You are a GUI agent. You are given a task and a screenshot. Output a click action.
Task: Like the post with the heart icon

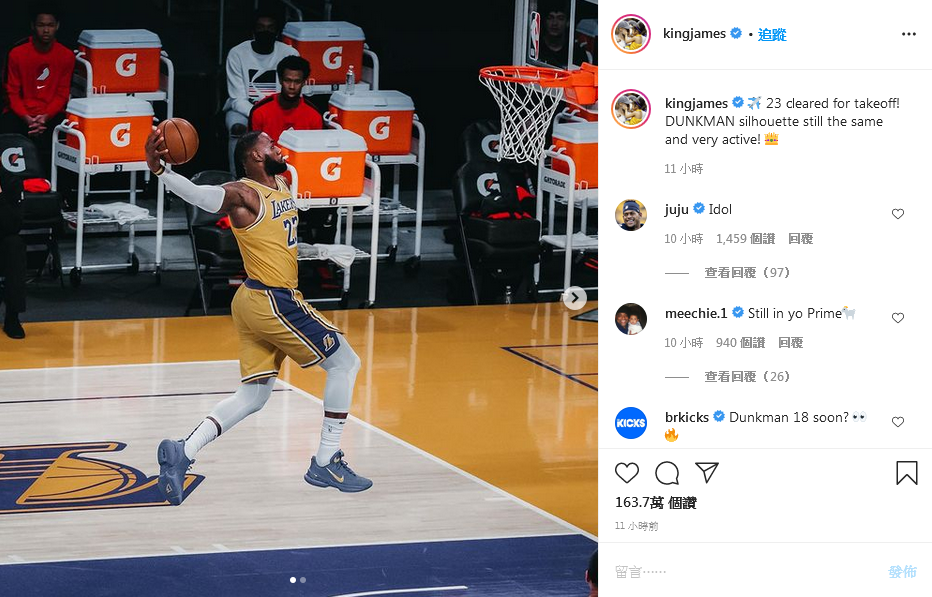point(626,473)
